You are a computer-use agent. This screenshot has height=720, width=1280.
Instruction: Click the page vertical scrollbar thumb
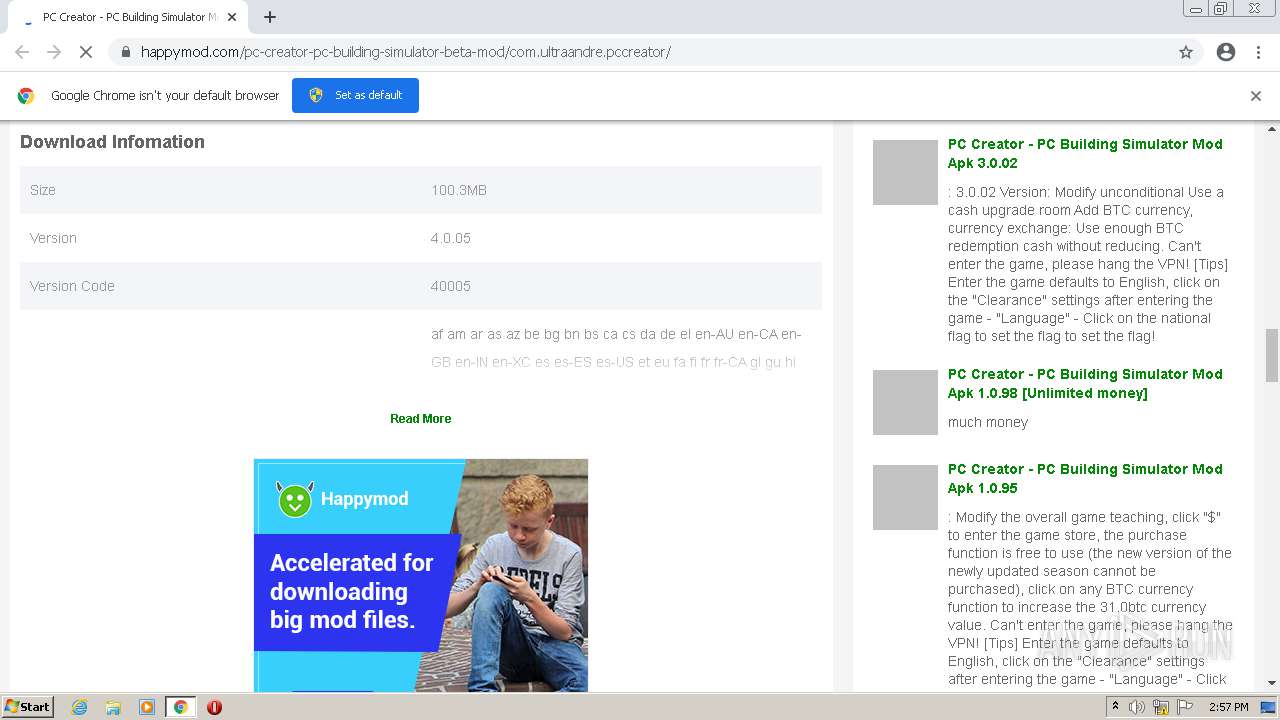[x=1272, y=355]
